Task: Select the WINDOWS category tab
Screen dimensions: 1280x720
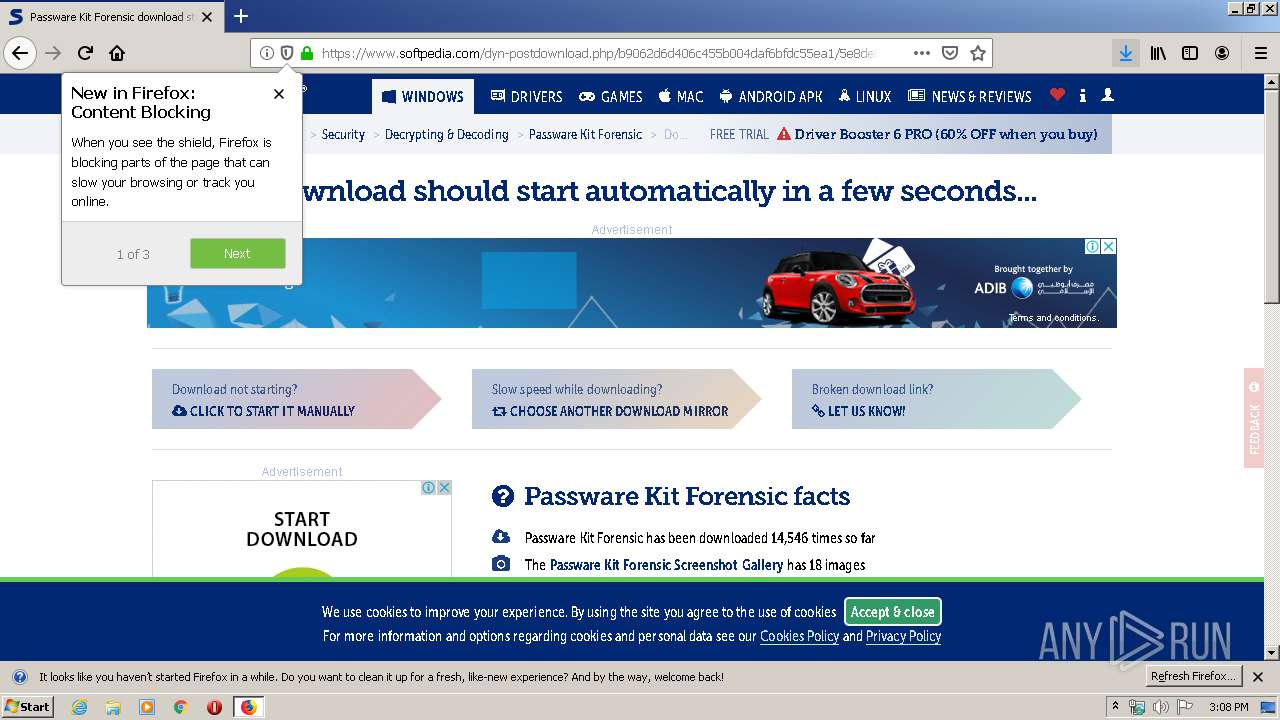Action: 423,96
